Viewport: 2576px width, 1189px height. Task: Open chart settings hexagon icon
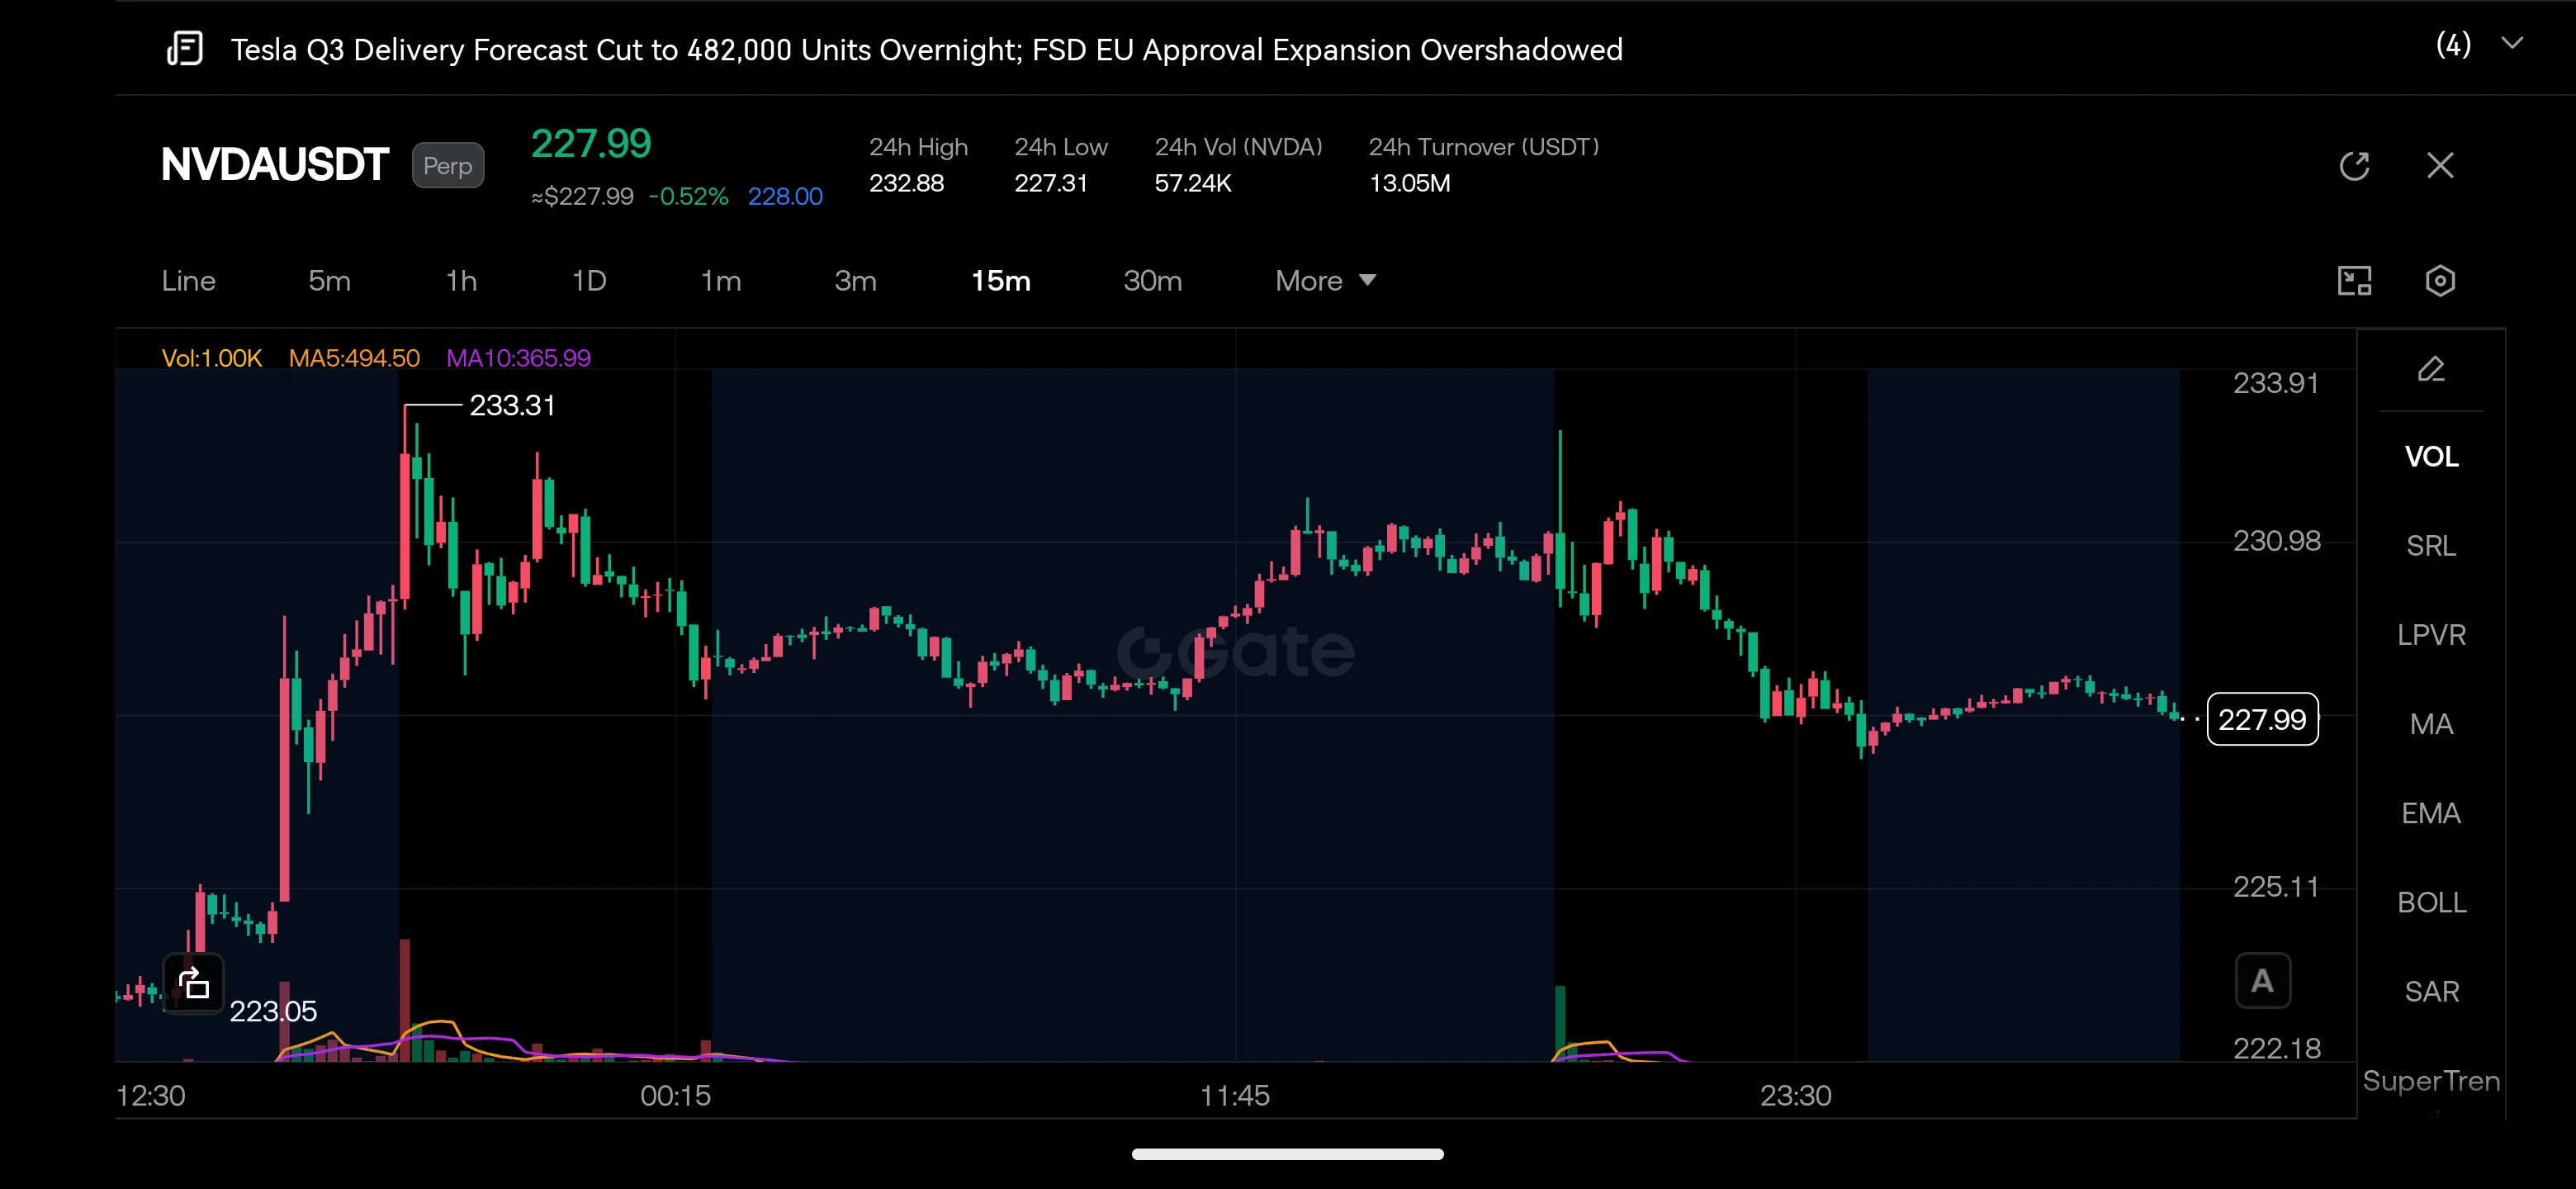point(2440,281)
